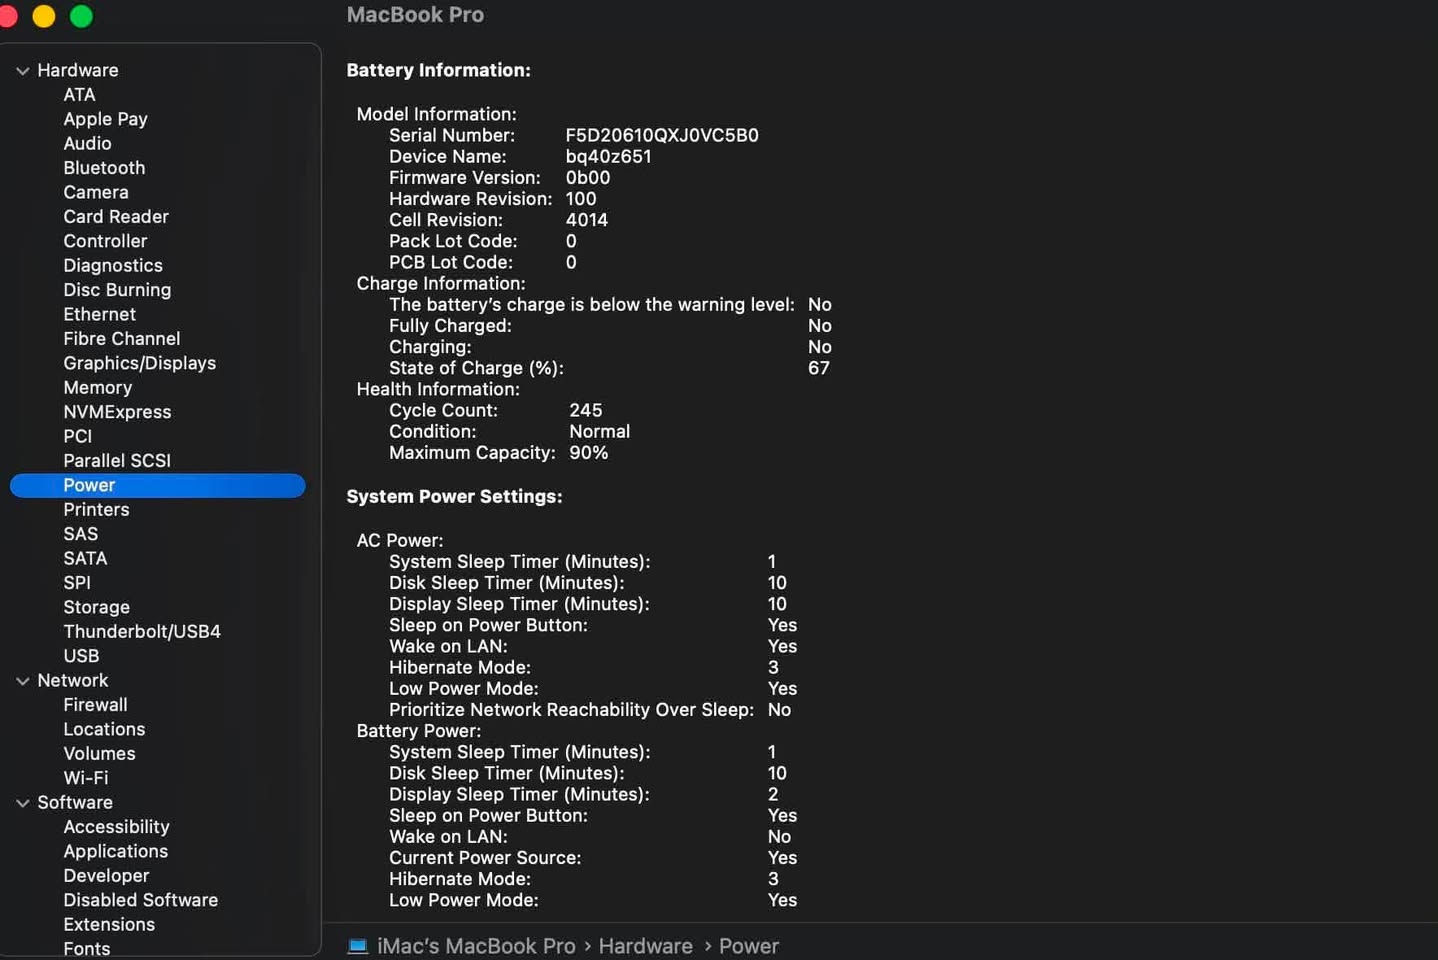Click the Maximum Capacity value 90%
Screen dimensions: 1438x960
point(588,452)
